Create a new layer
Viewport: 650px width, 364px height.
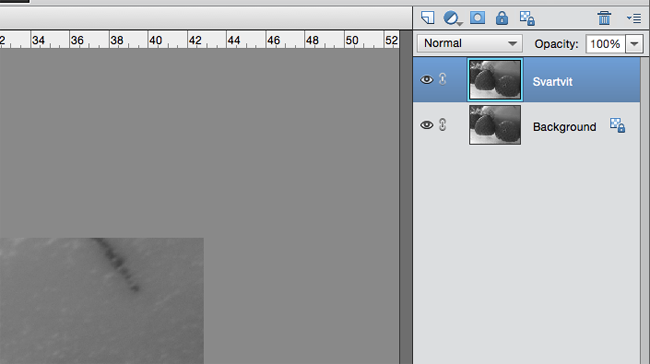[428, 18]
